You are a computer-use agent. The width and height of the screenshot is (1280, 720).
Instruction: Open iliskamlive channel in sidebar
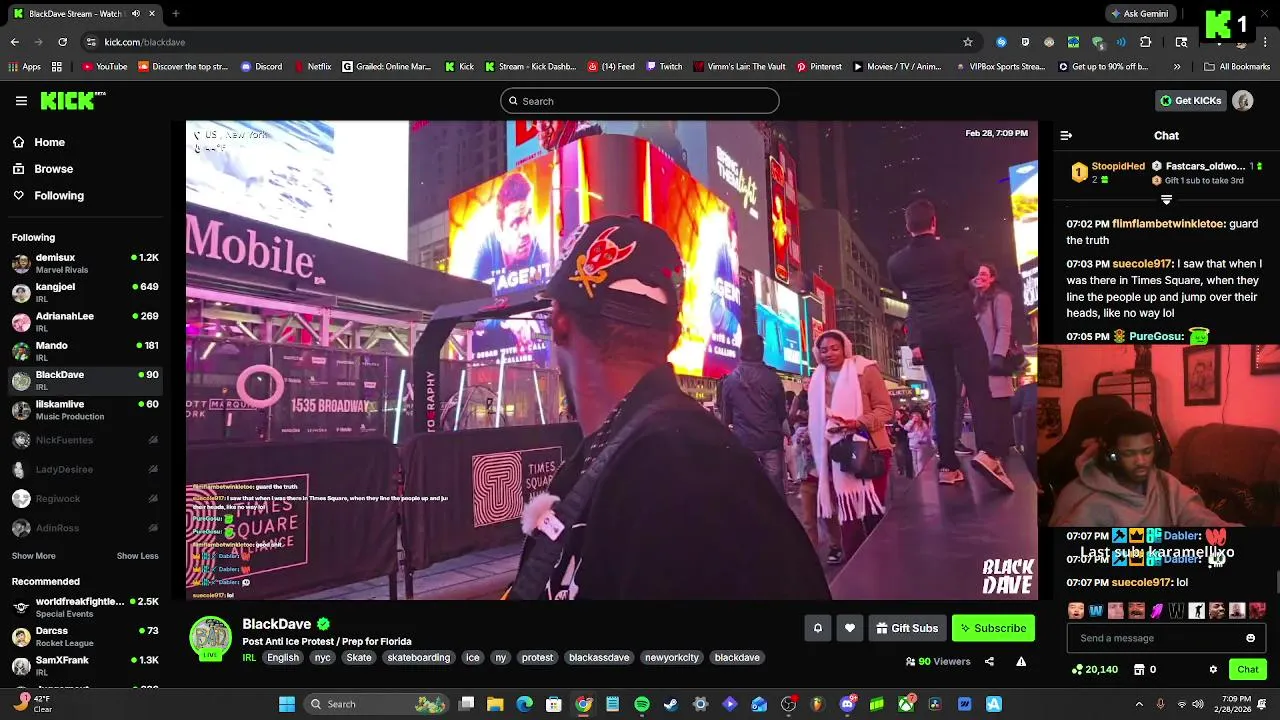85,410
